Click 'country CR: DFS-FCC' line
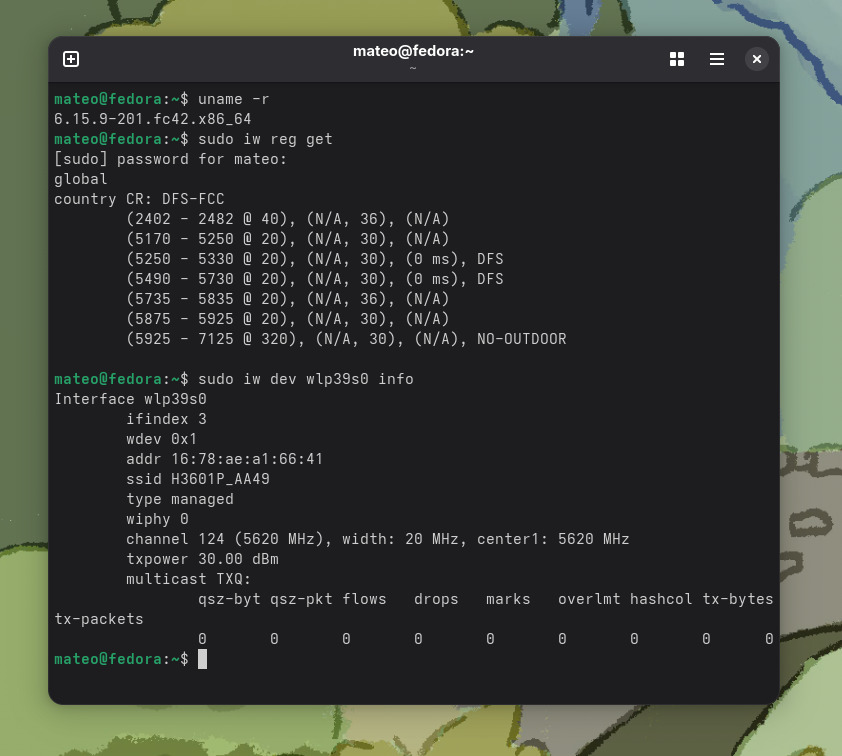Image resolution: width=842 pixels, height=756 pixels. [139, 199]
